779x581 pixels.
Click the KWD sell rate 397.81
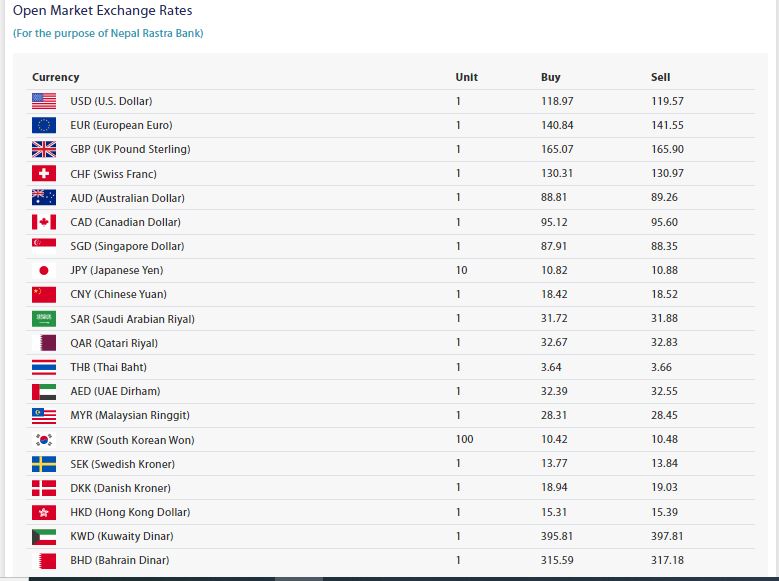(667, 536)
